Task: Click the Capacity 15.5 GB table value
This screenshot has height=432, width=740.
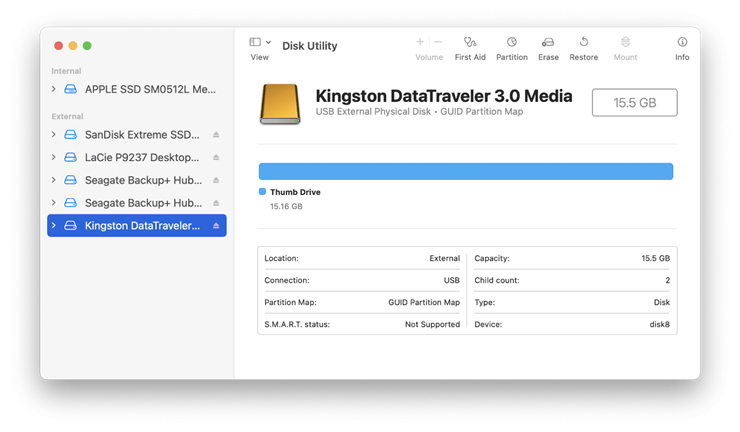Action: [x=656, y=258]
